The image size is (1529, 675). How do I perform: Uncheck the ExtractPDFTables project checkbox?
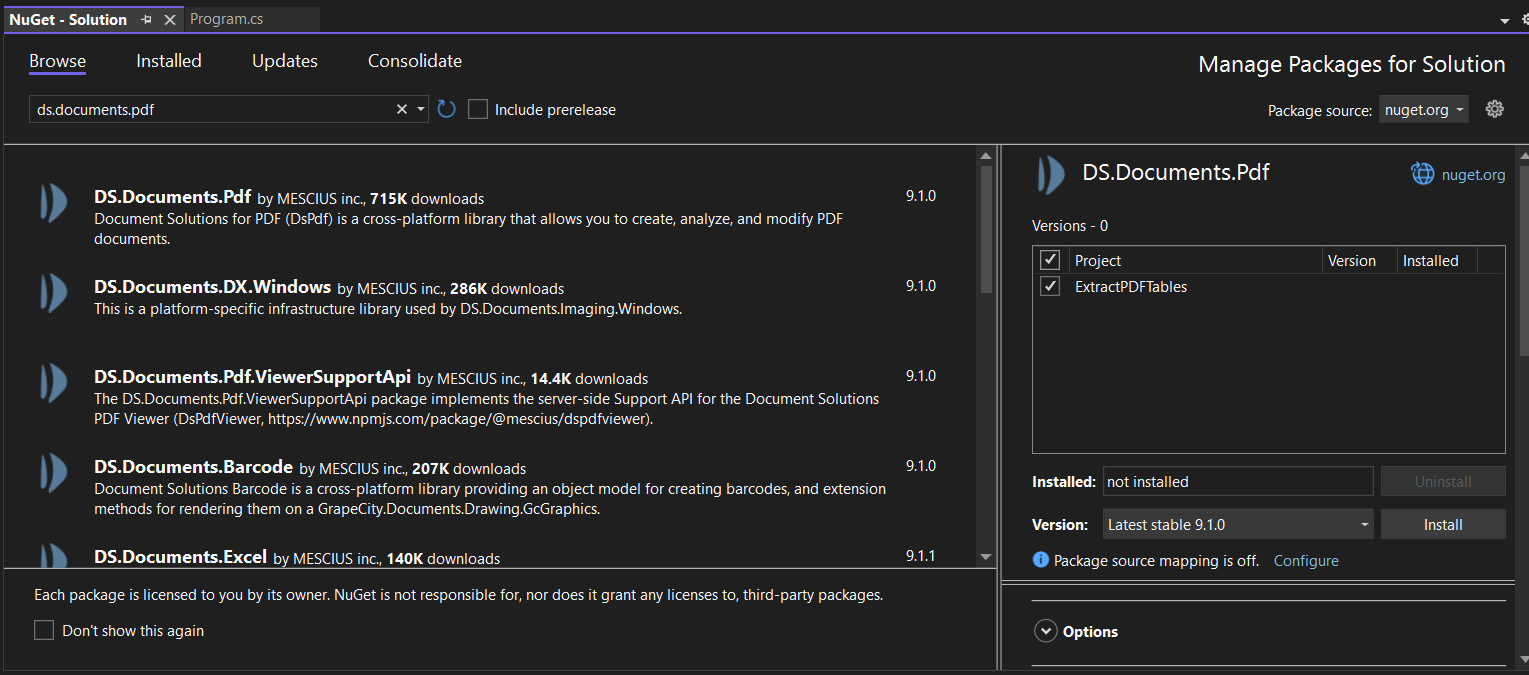click(1050, 286)
